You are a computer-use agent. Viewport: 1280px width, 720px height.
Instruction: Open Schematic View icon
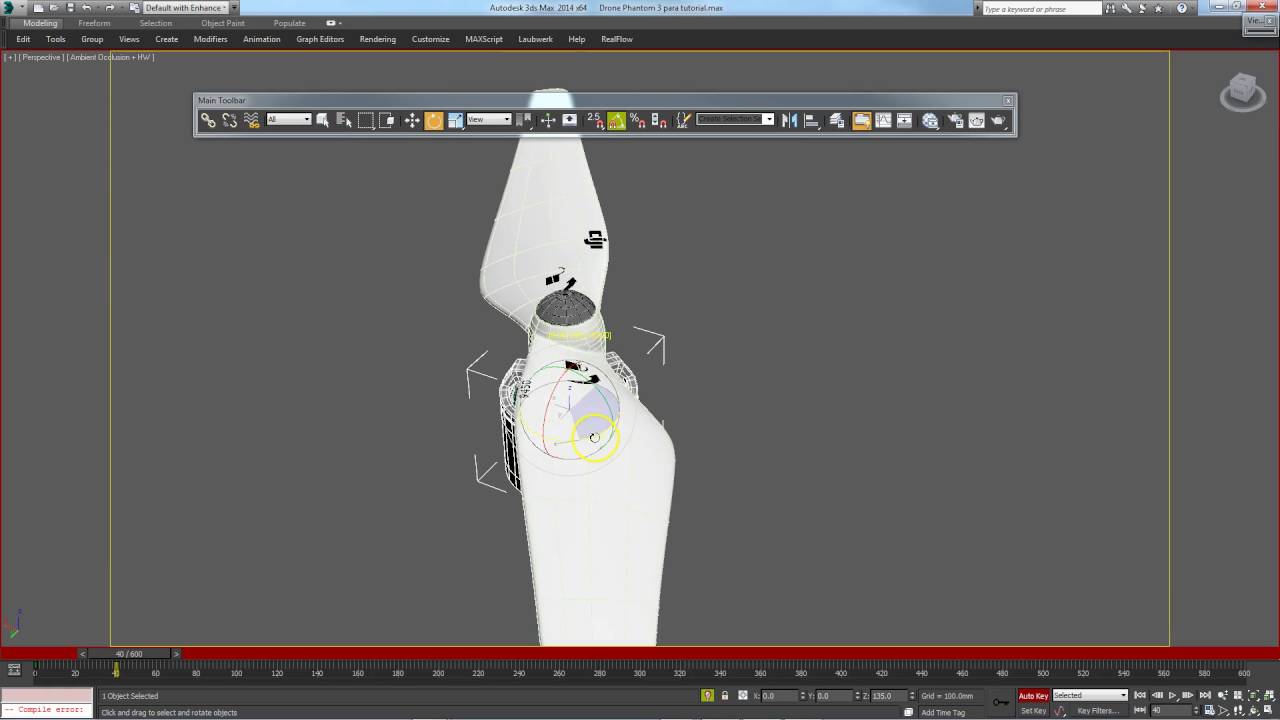pyautogui.click(x=904, y=120)
